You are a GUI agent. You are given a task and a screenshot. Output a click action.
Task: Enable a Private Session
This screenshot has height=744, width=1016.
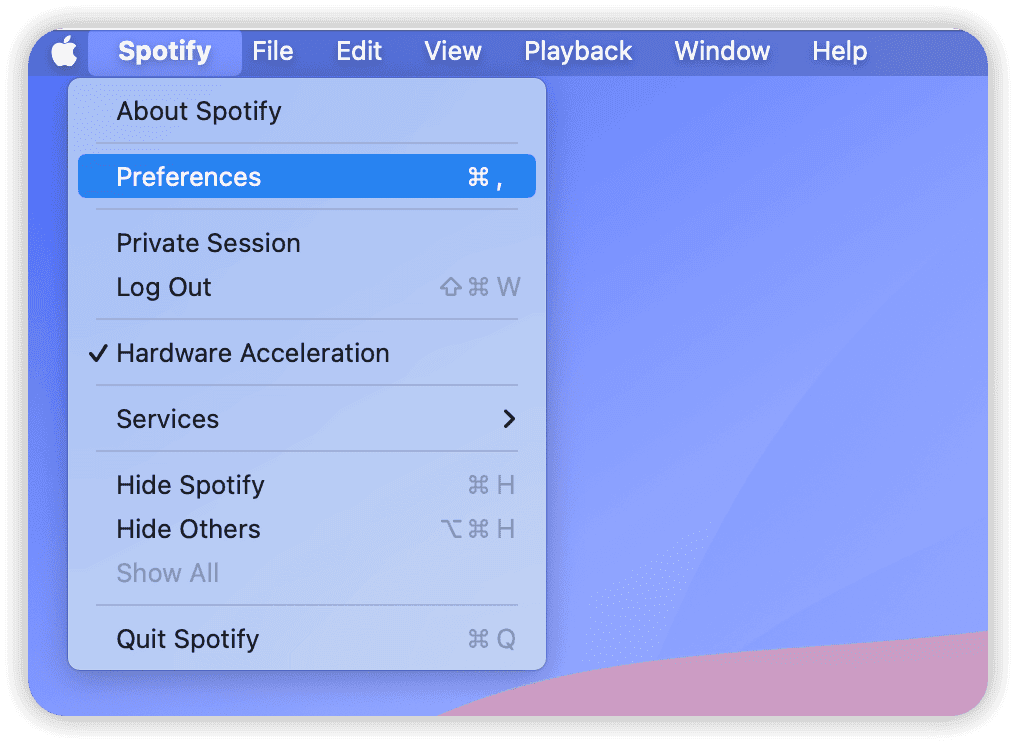pyautogui.click(x=208, y=243)
